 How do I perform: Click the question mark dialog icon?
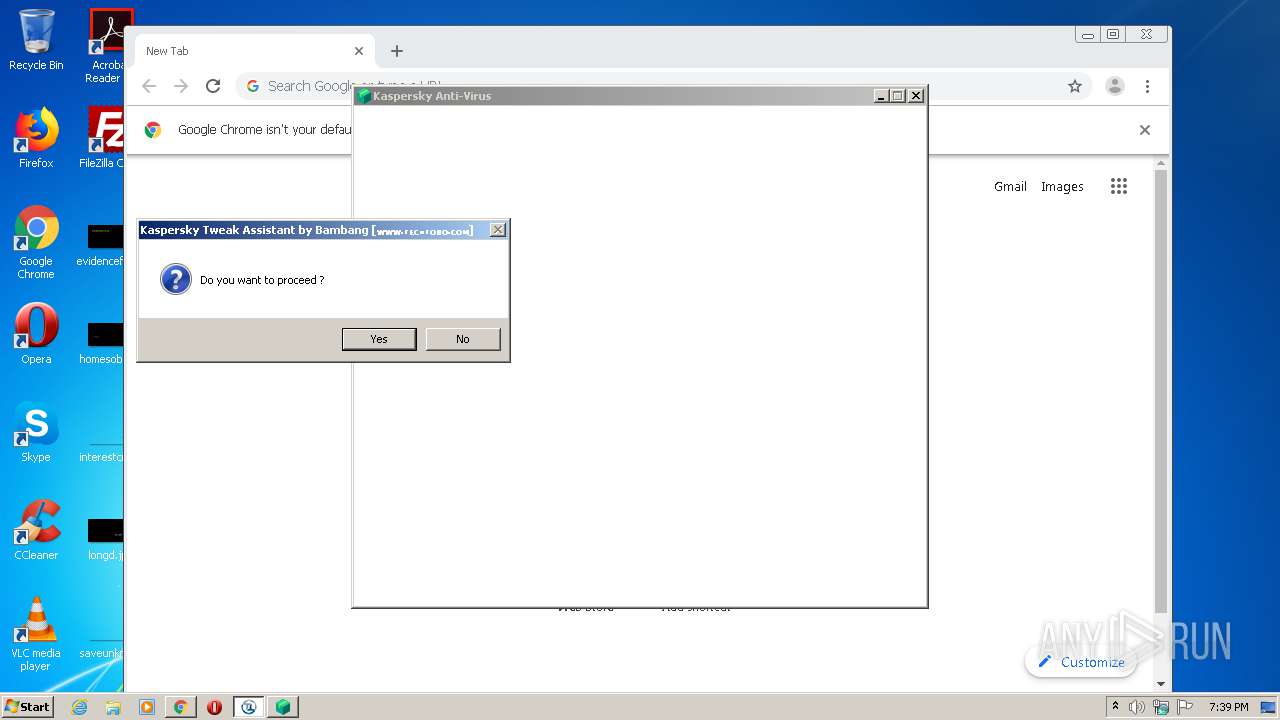click(x=175, y=279)
